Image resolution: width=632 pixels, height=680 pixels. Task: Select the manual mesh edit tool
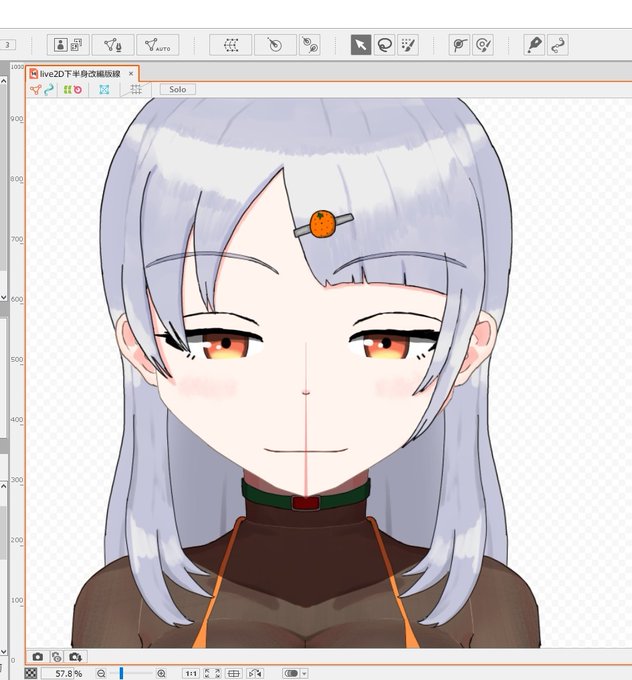(113, 45)
